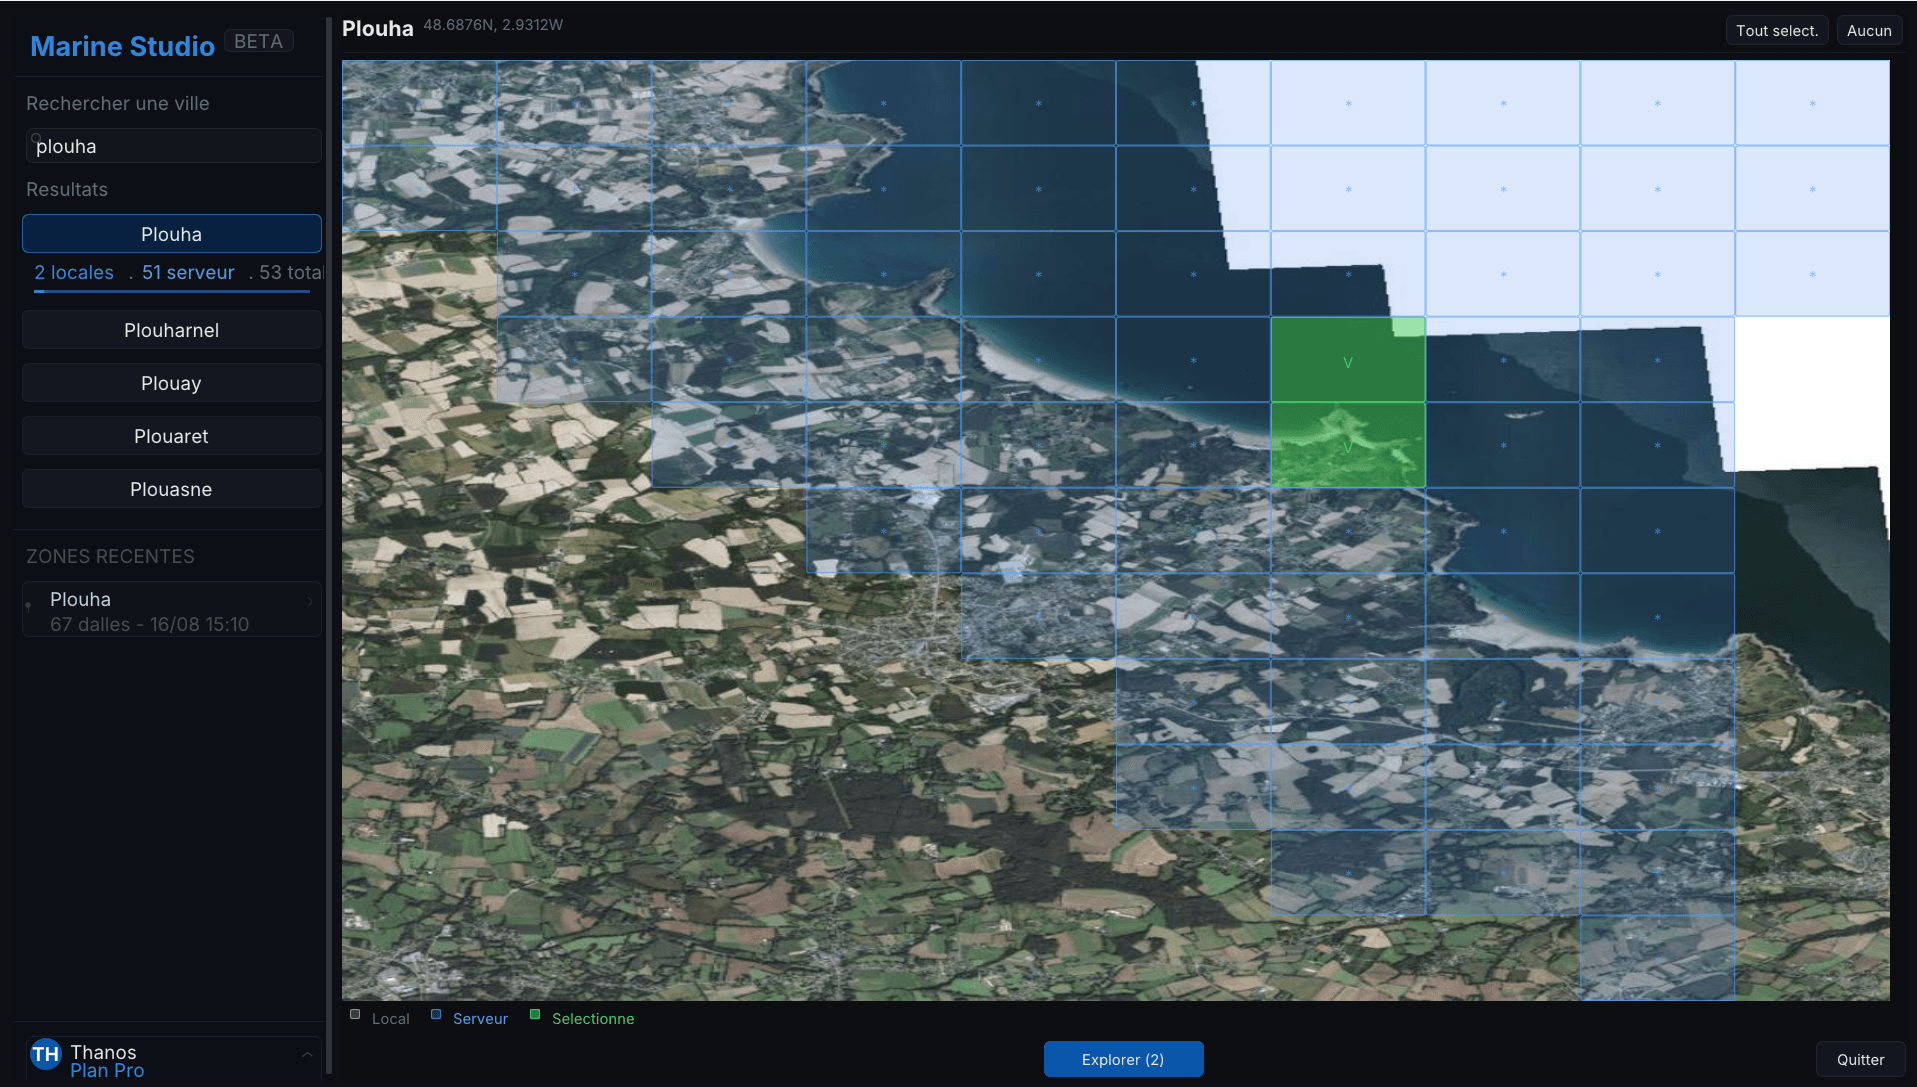
Task: Click the '51 serveur' count
Action: pyautogui.click(x=188, y=272)
